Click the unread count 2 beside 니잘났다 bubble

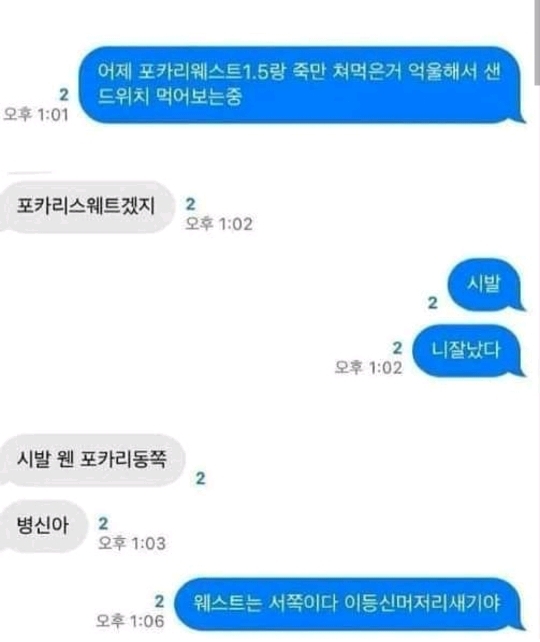pos(397,348)
